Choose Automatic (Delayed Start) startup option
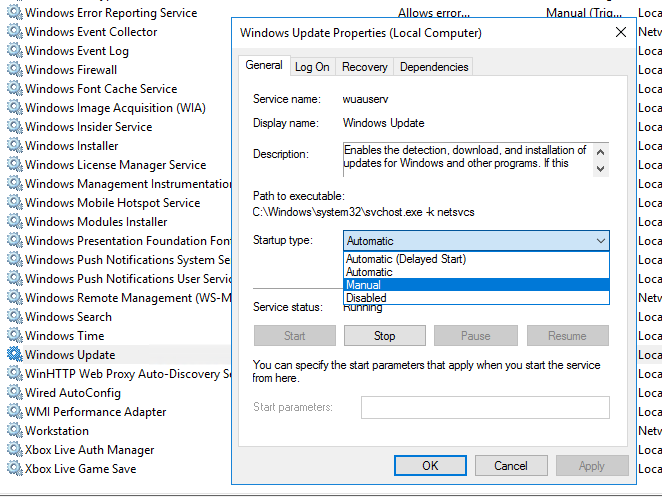 [476, 259]
